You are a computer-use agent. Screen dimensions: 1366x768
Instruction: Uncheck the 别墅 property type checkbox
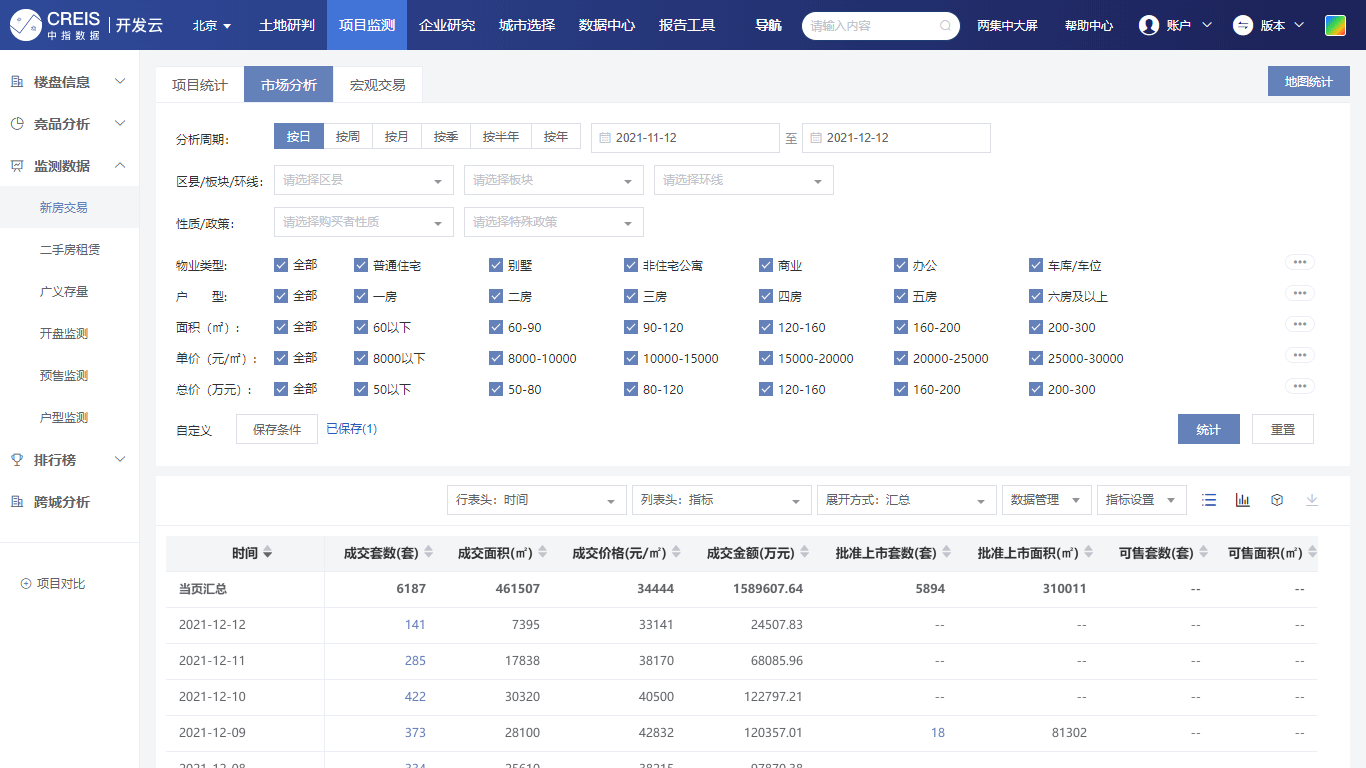pos(496,265)
